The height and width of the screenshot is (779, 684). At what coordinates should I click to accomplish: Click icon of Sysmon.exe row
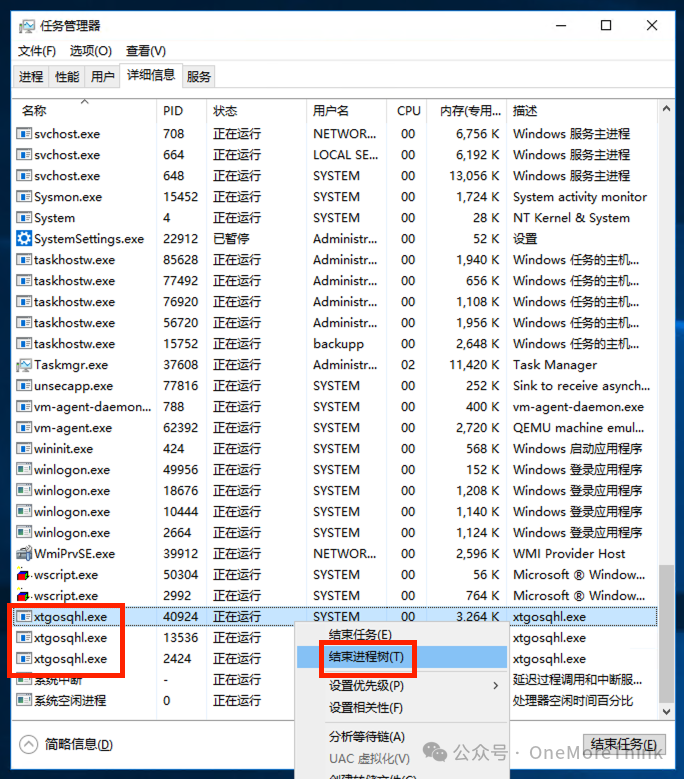coord(23,197)
